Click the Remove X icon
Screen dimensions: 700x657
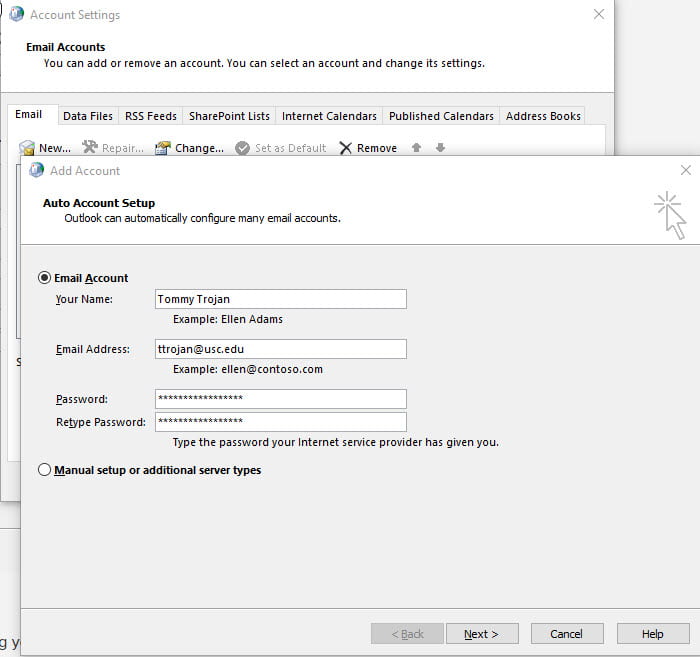click(x=346, y=148)
